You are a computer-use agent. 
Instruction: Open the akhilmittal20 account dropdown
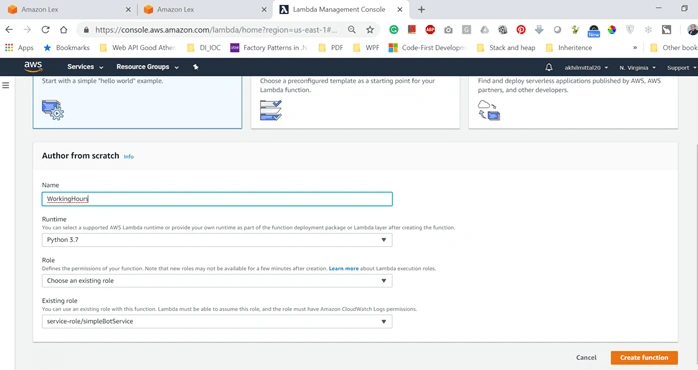[586, 68]
